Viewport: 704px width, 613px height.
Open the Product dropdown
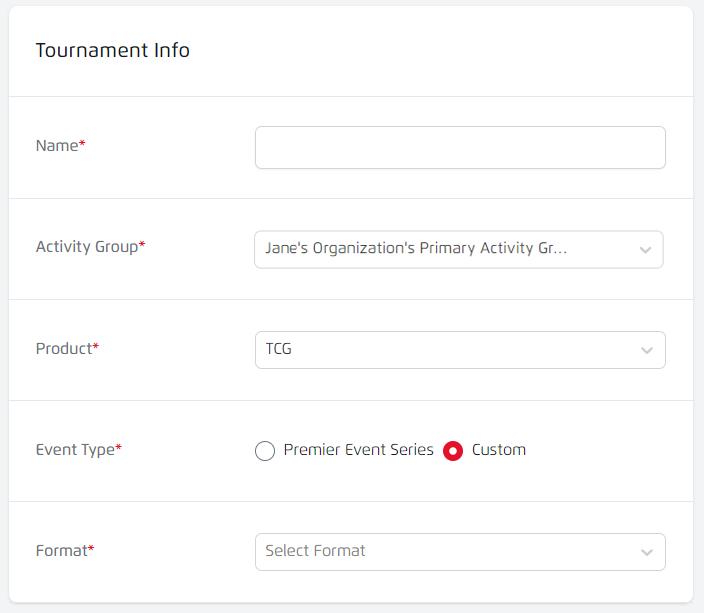click(460, 350)
